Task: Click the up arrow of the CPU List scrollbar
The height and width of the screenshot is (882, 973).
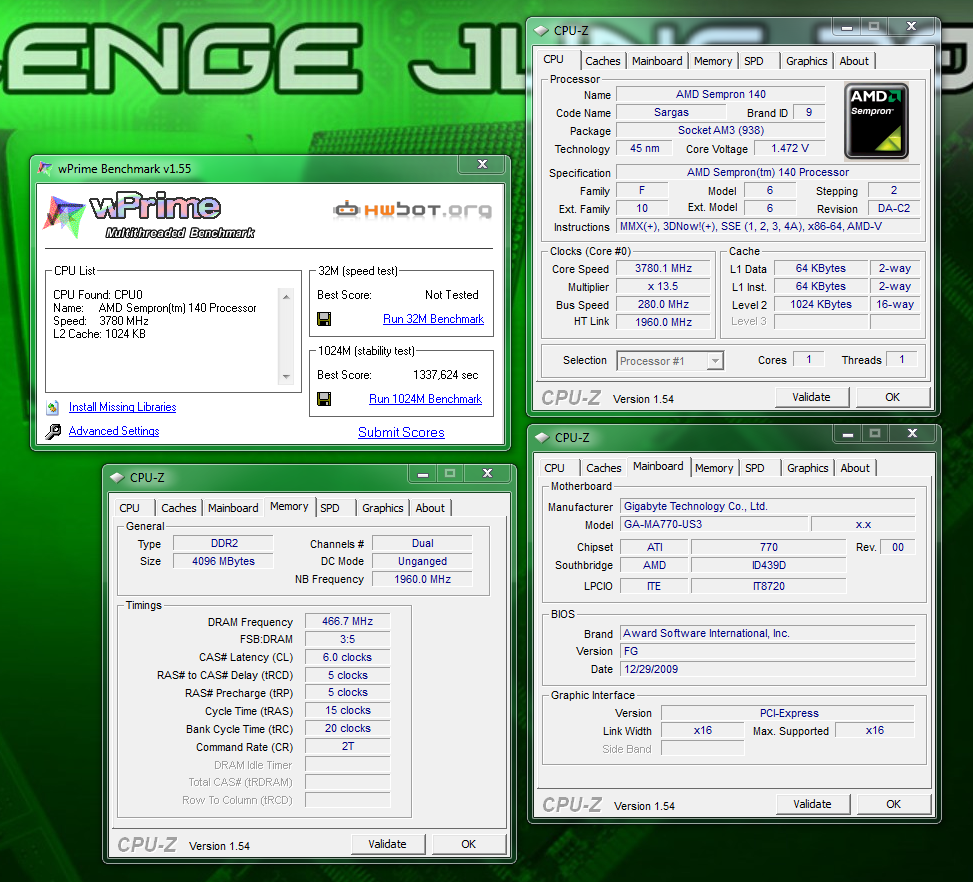Action: 286,297
